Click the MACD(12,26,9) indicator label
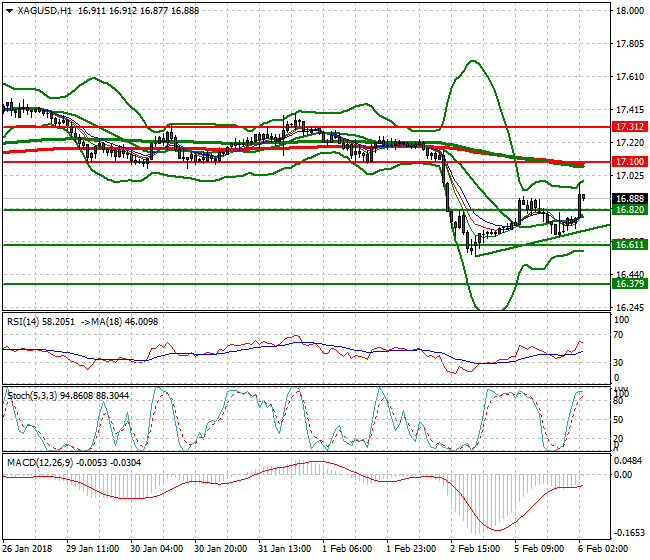 click(x=37, y=461)
